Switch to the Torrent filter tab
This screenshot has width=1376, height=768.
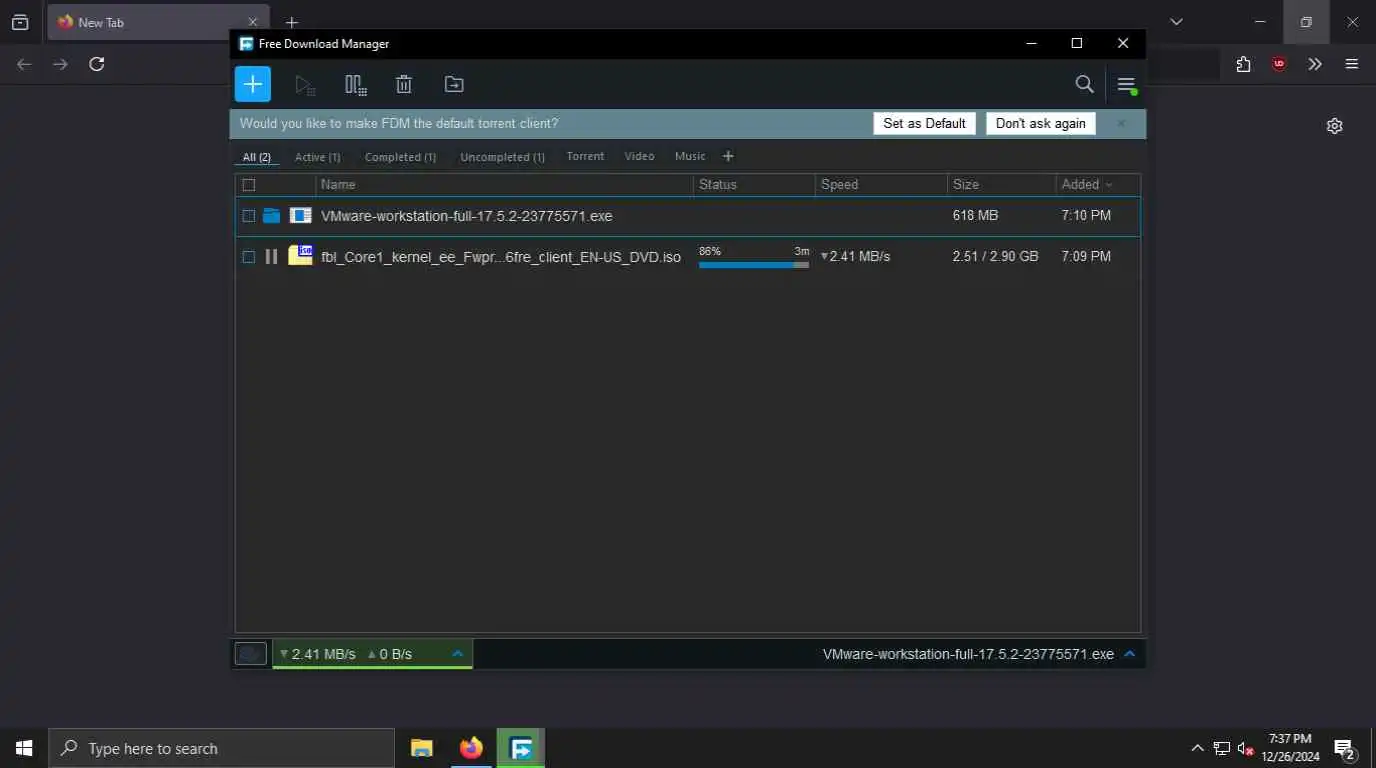tap(585, 156)
